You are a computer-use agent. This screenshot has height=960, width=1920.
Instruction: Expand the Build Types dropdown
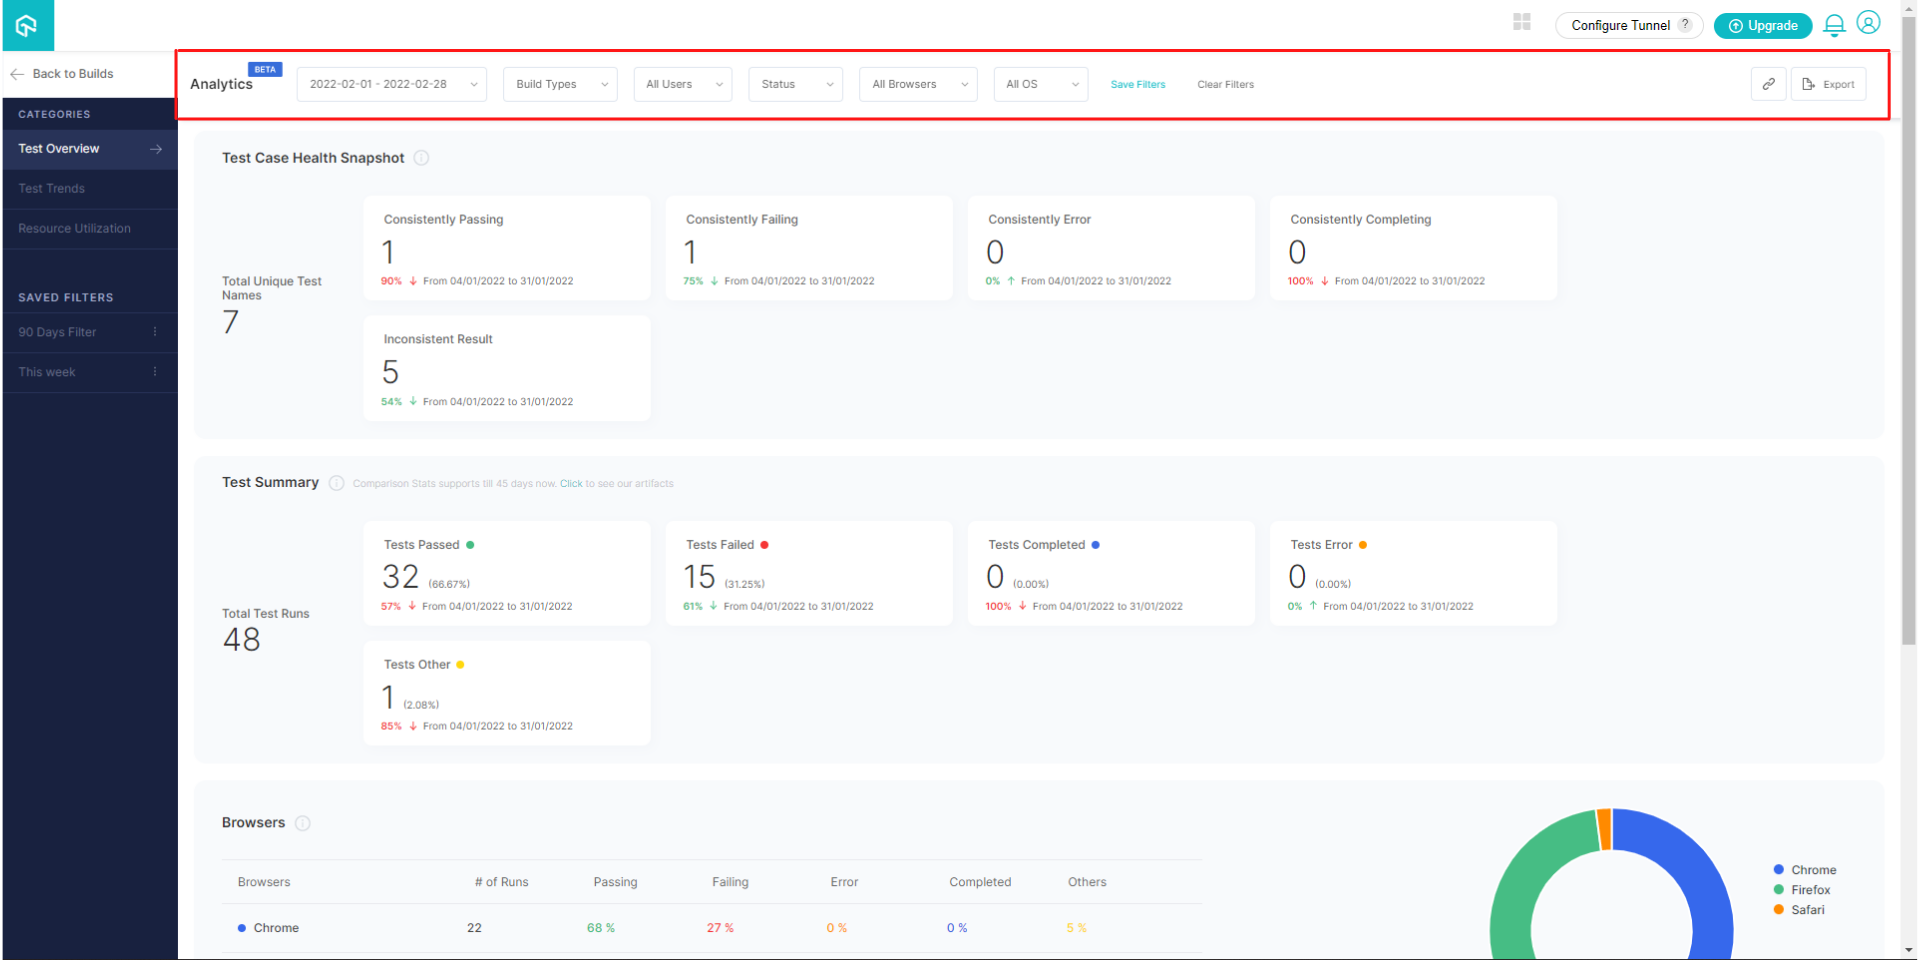point(559,84)
